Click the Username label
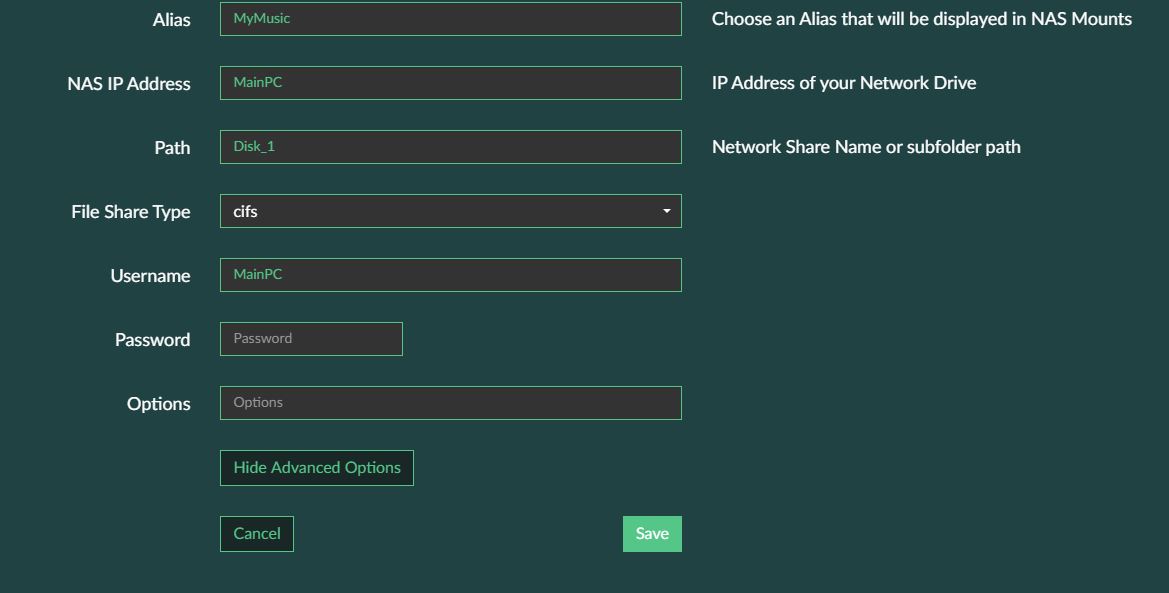The image size is (1169, 593). (x=150, y=276)
